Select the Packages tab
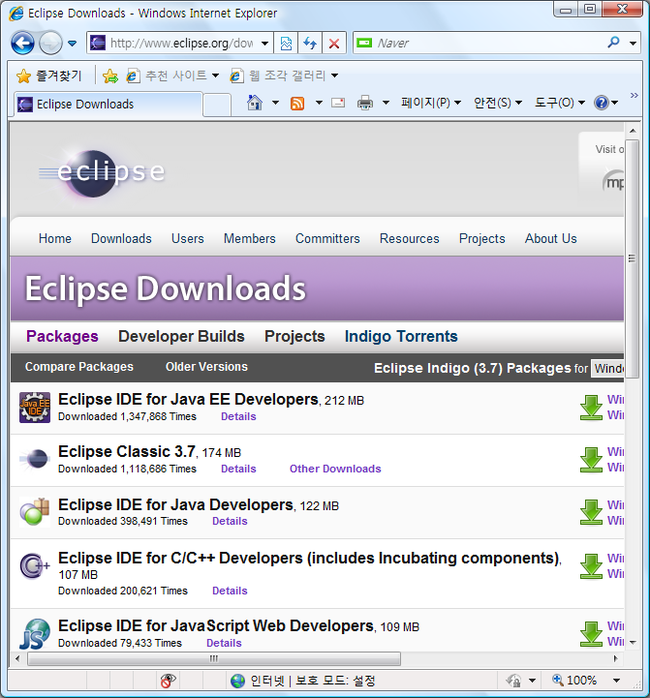Viewport: 650px width, 698px height. (62, 337)
